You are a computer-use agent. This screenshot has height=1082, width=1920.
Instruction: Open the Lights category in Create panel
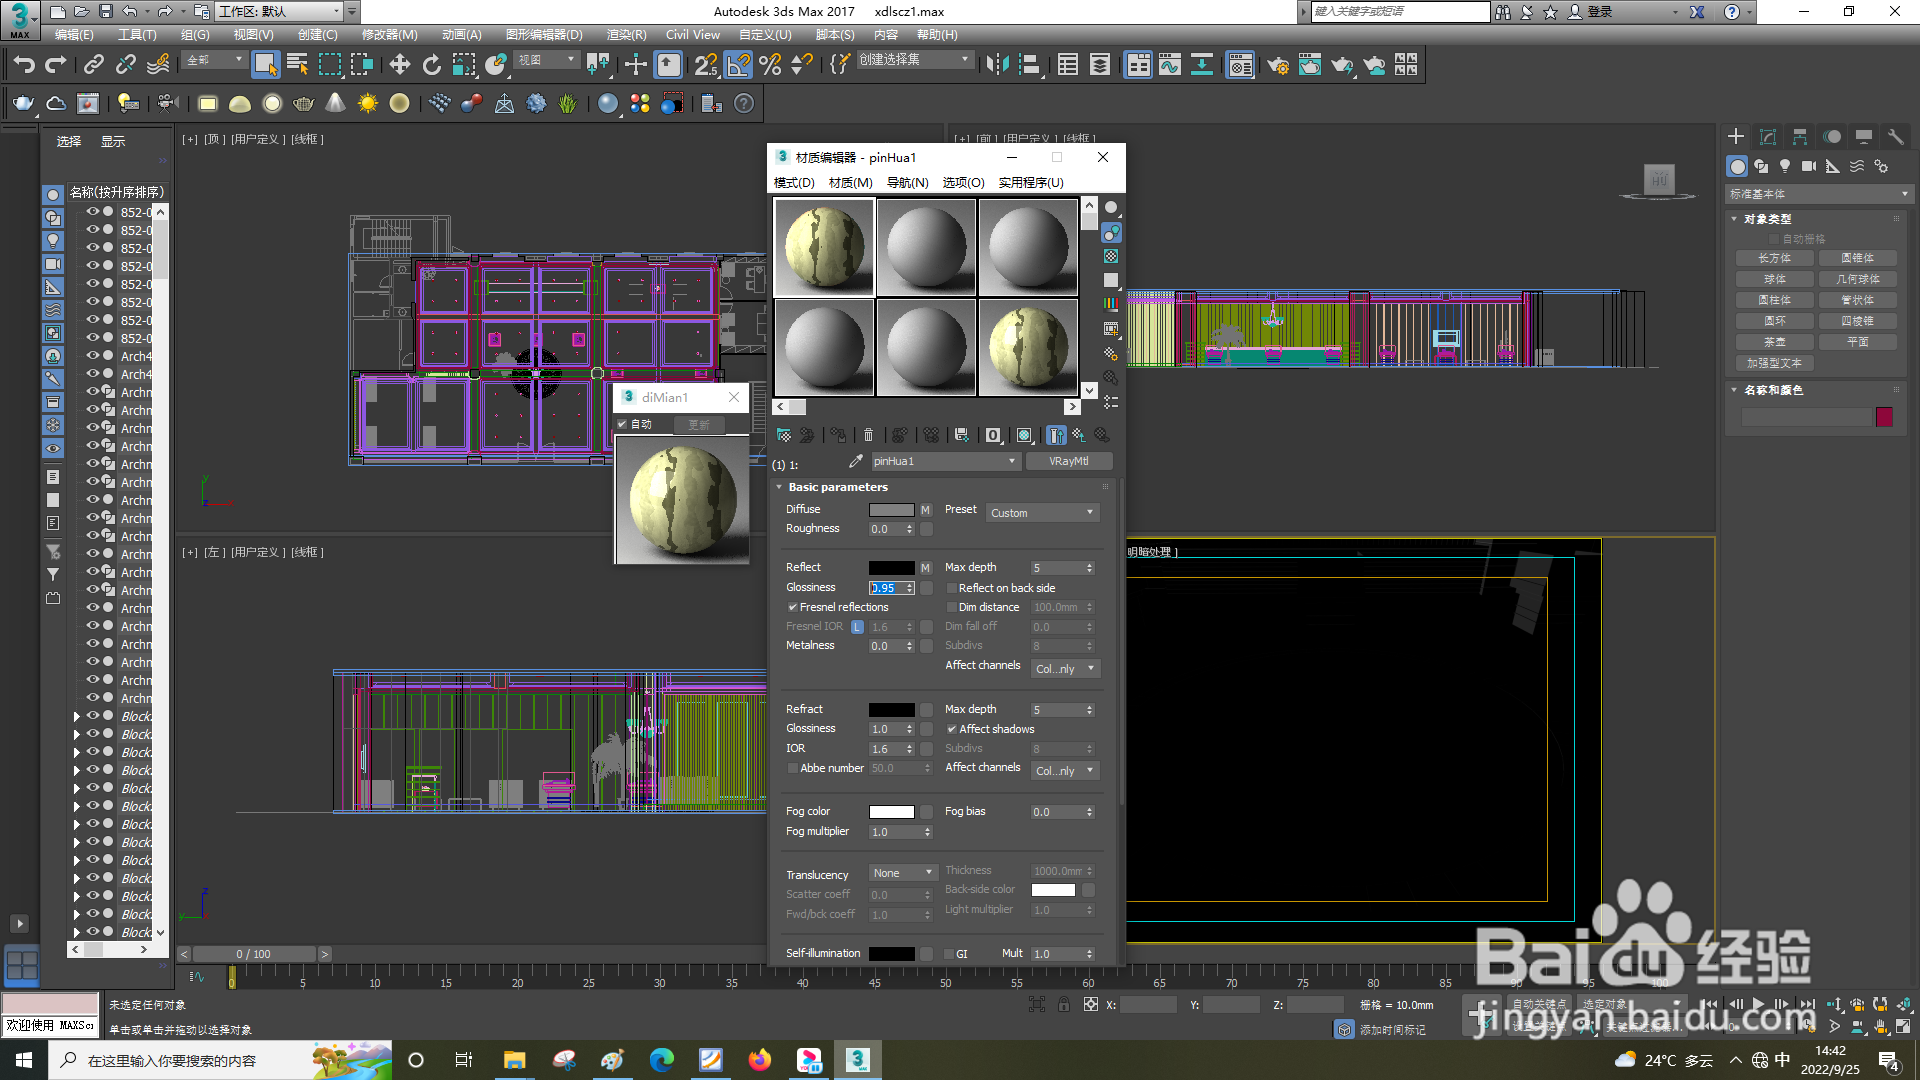tap(1785, 166)
